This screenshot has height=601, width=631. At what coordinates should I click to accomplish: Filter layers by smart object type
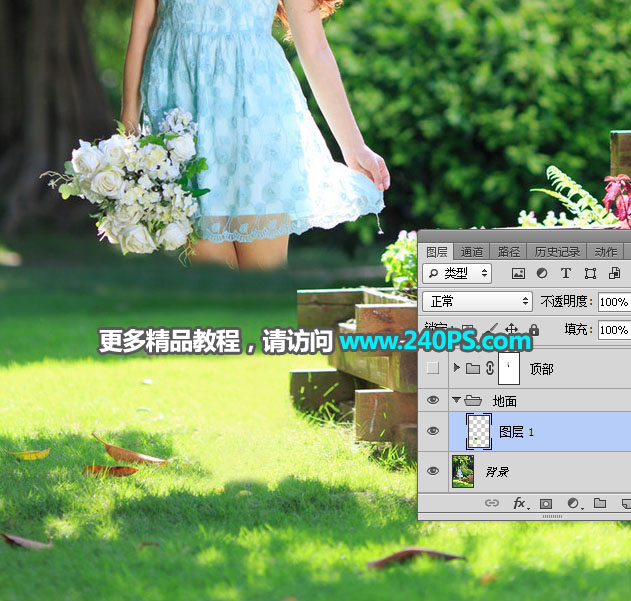[x=614, y=273]
